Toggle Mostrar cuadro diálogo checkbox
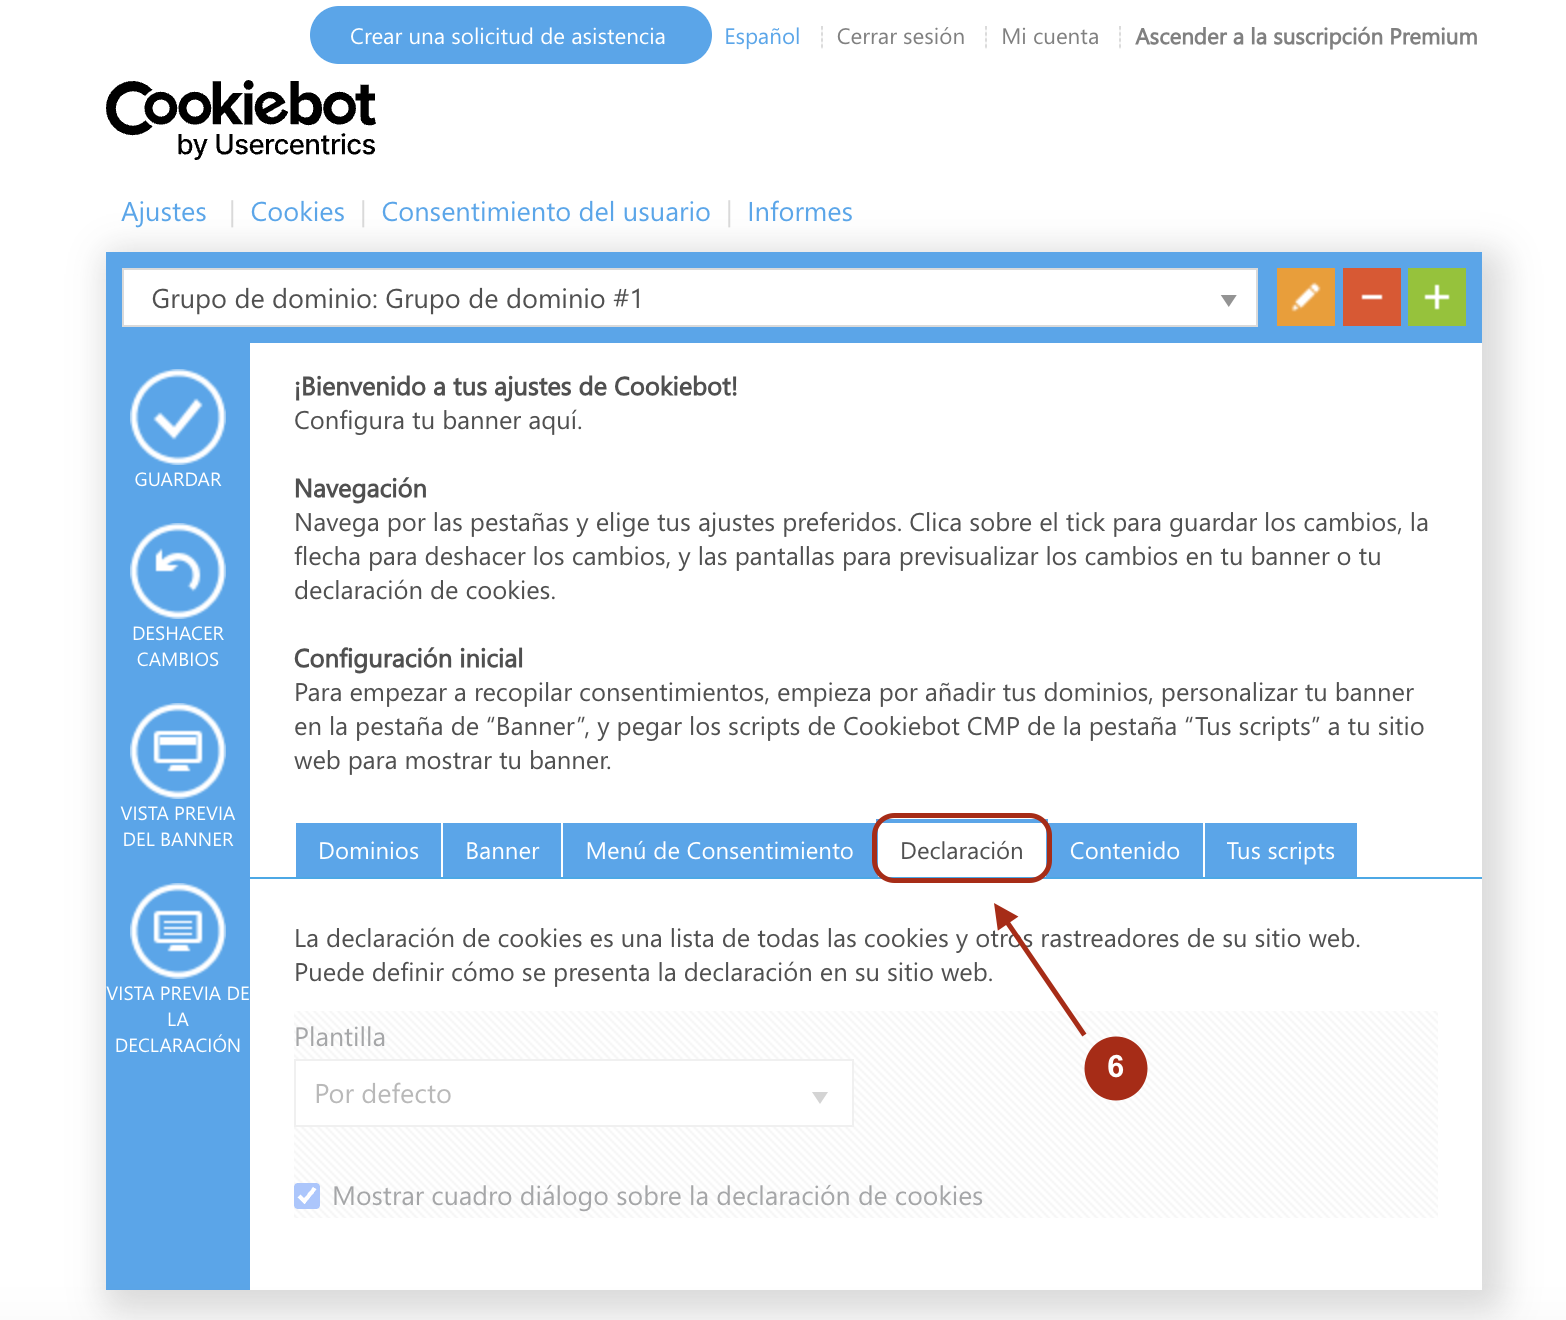 [x=307, y=1196]
